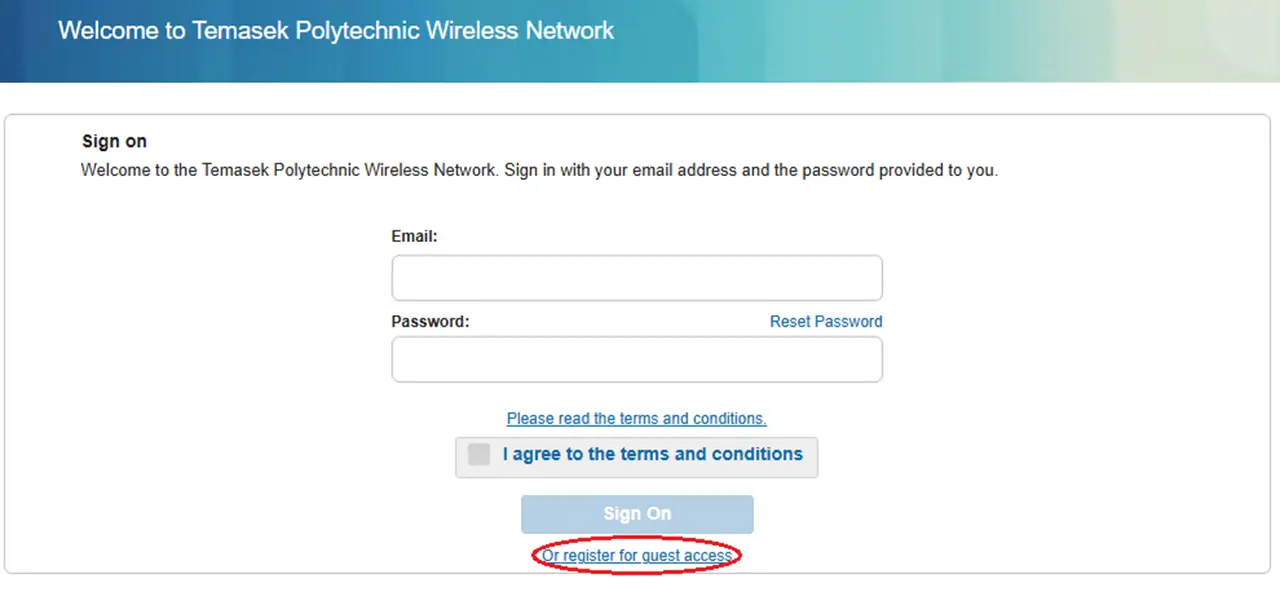This screenshot has width=1280, height=606.
Task: Click the Email field below its label
Action: [x=636, y=278]
